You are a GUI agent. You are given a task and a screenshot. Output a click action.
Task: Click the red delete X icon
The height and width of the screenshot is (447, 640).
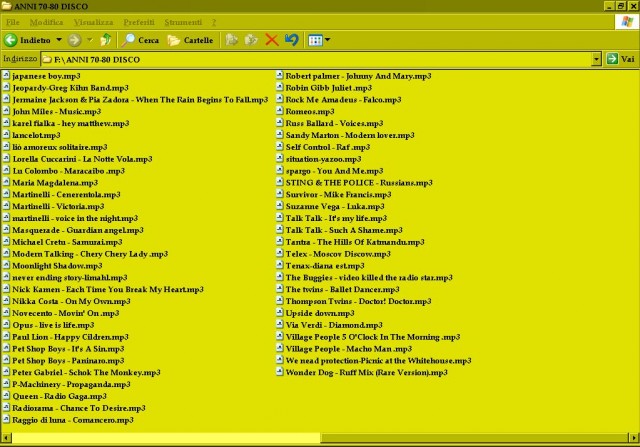coord(271,40)
